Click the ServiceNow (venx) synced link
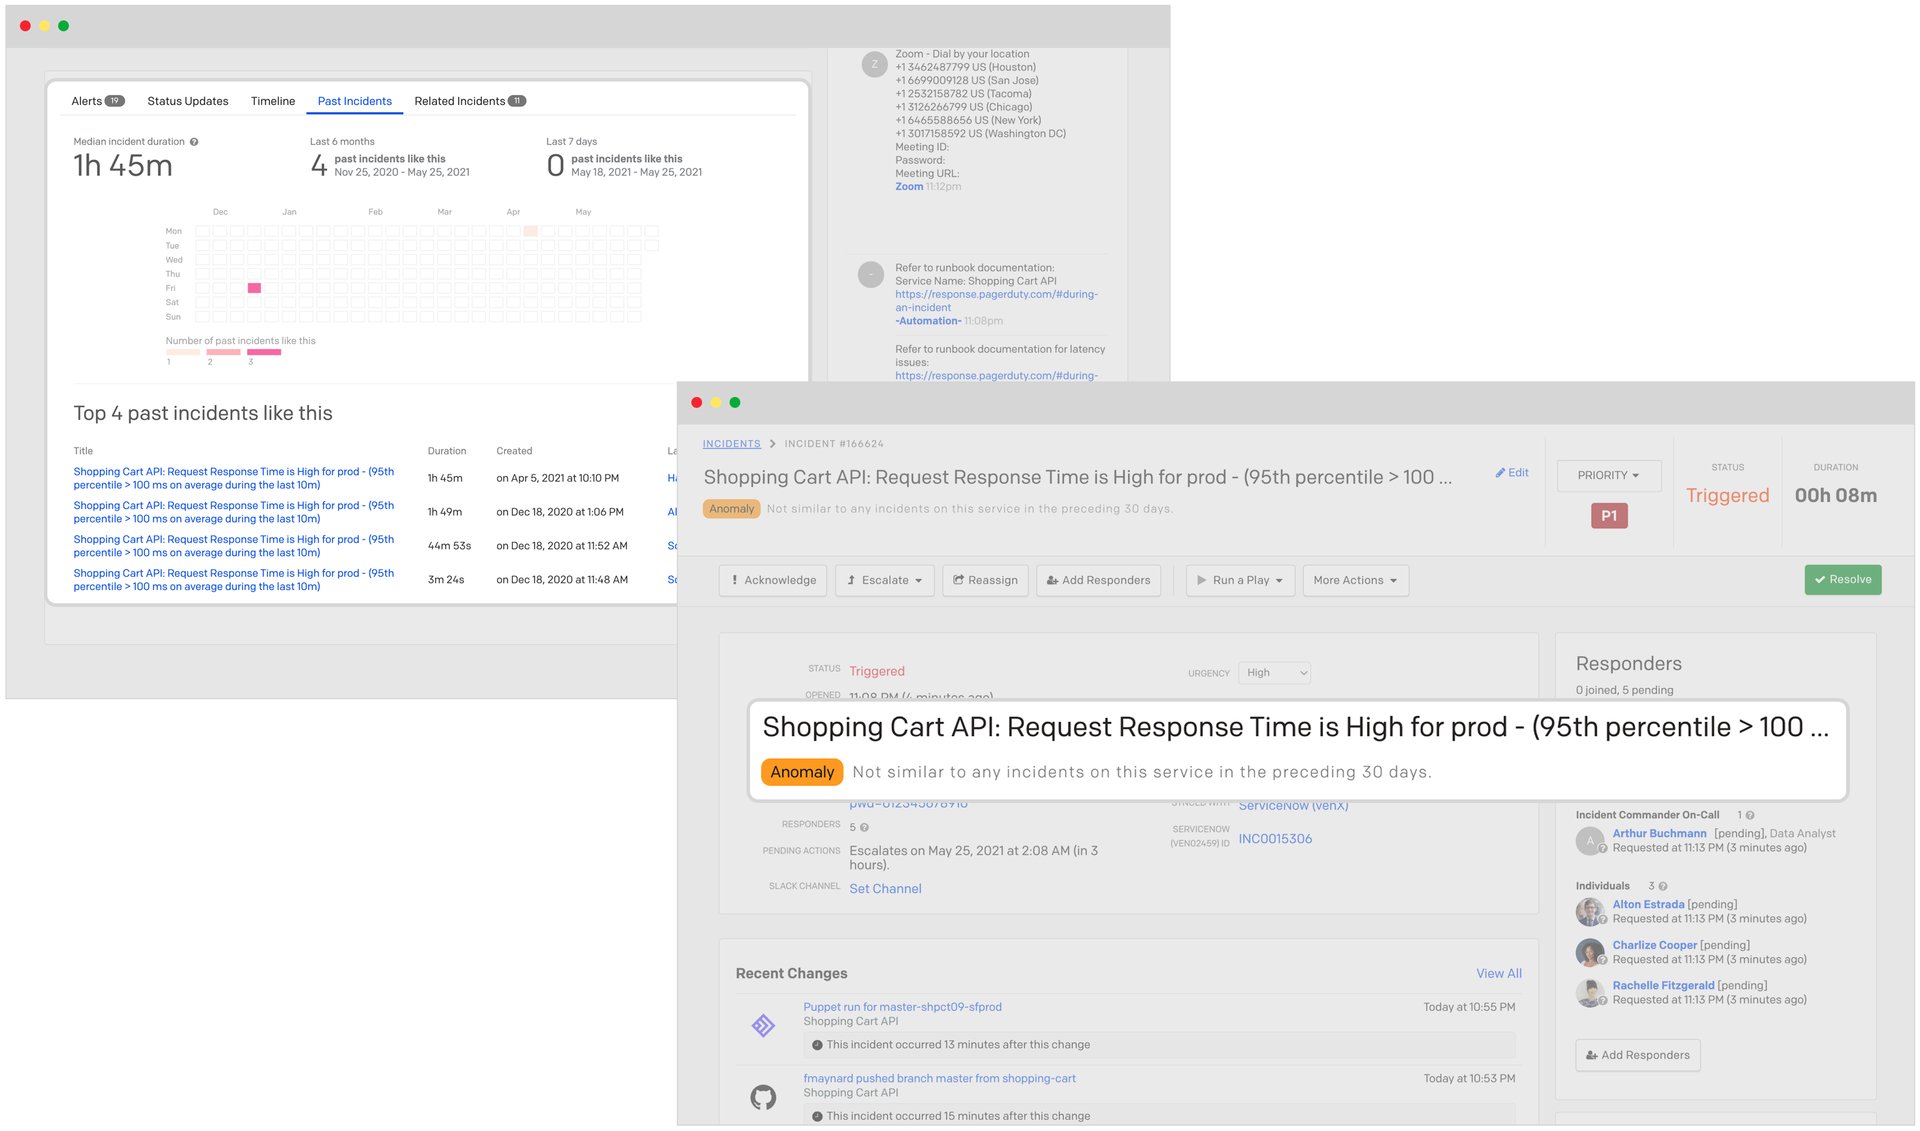1920x1131 pixels. pos(1293,806)
